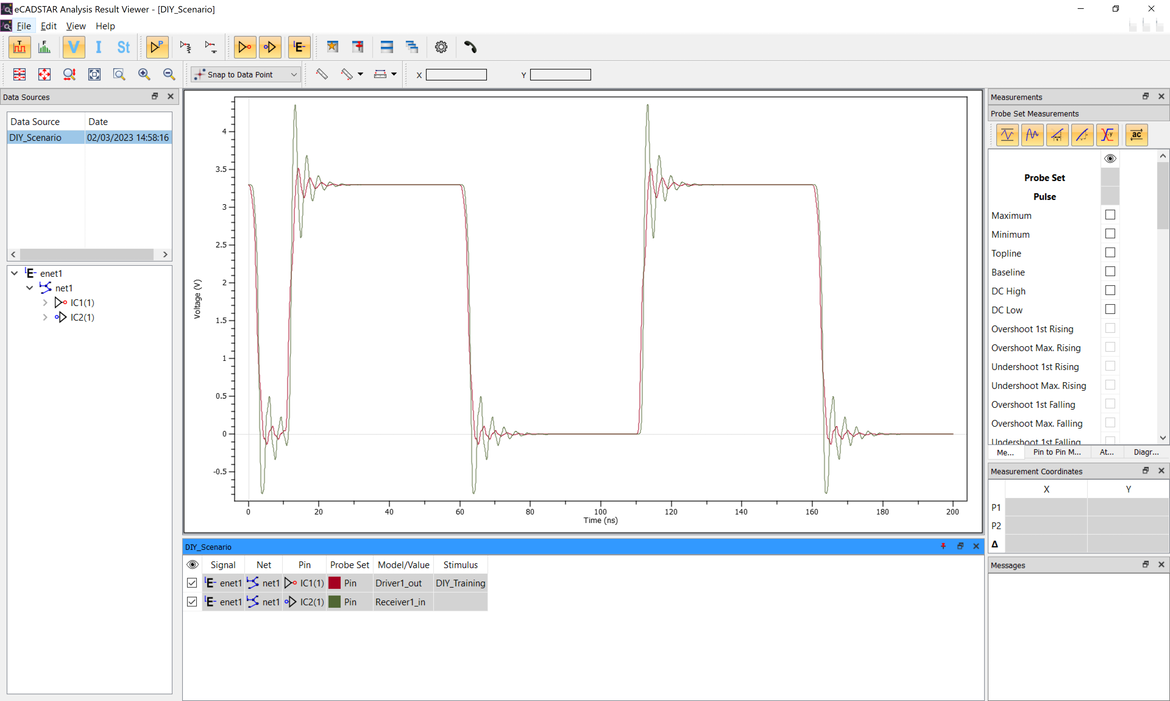The width and height of the screenshot is (1170, 701).
Task: Collapse the enet1 tree node
Action: coord(14,273)
